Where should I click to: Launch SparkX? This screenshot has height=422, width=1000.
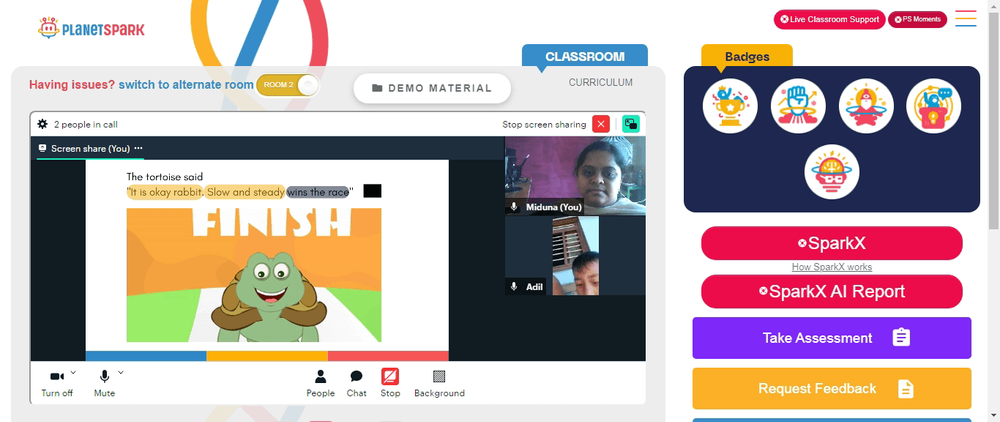832,243
